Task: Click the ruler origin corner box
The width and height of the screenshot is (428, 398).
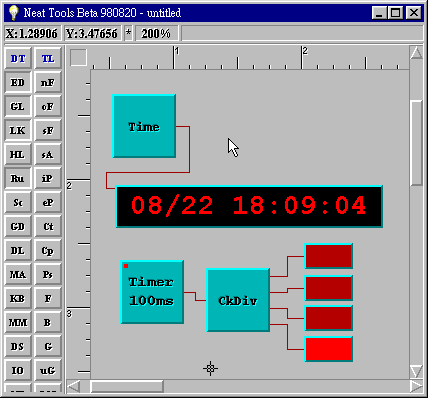Action: pyautogui.click(x=78, y=57)
